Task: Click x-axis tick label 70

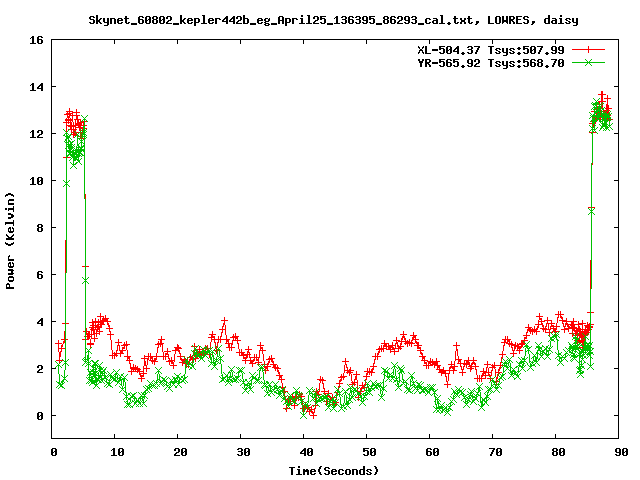Action: [495, 452]
